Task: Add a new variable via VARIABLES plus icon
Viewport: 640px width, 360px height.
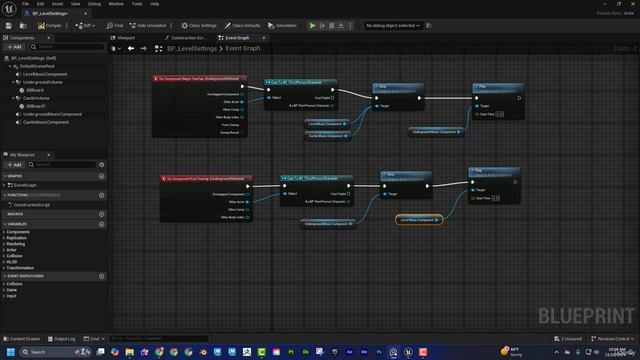Action: 102,224
